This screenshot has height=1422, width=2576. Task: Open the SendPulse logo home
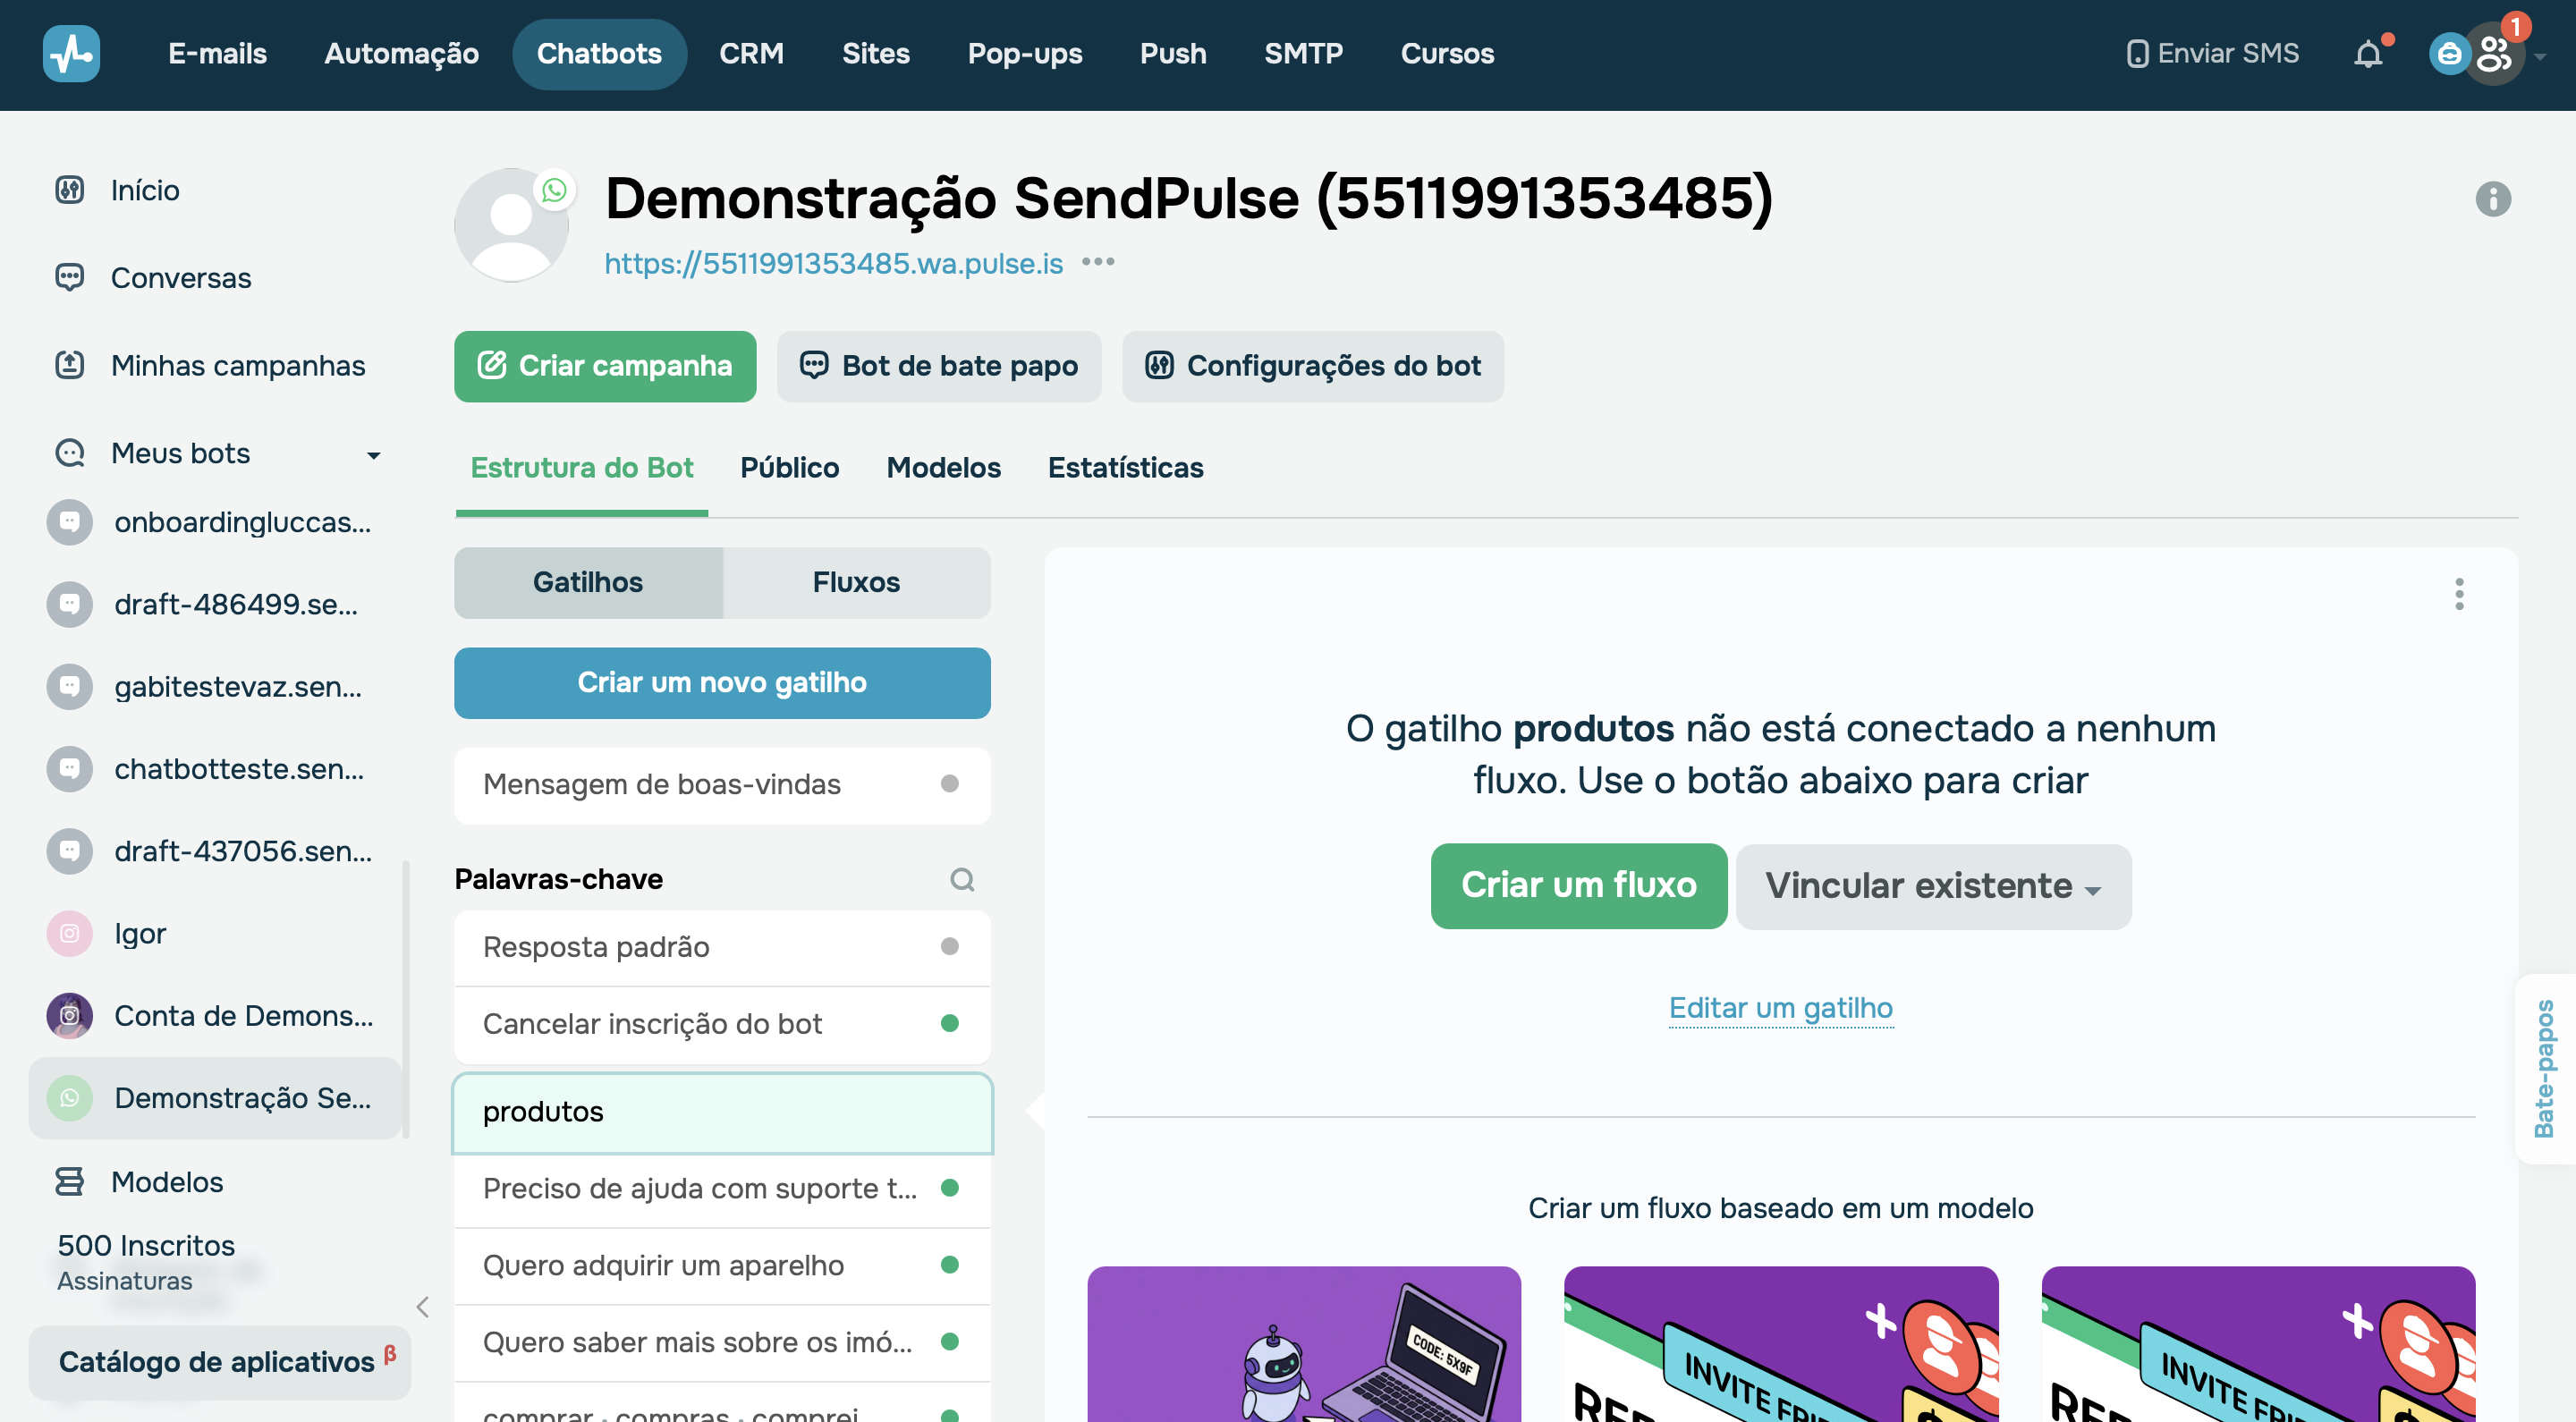coord(71,53)
